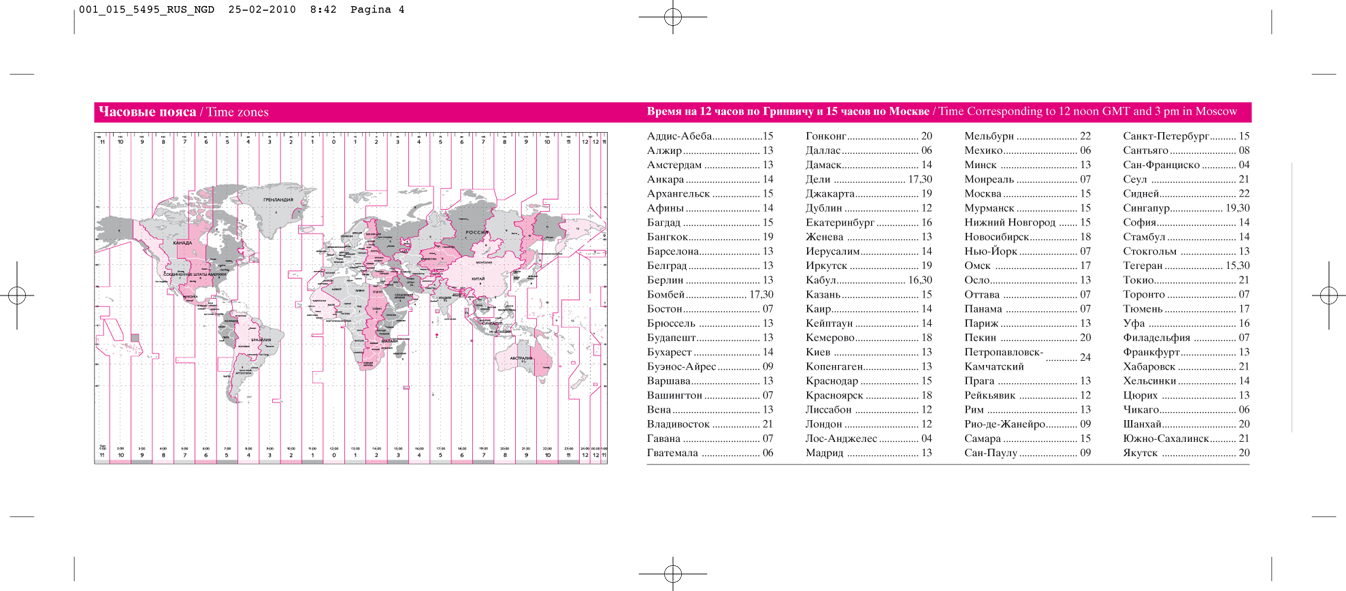This screenshot has height=591, width=1346.
Task: Select the 'Дели 17,30' row
Action: click(x=869, y=179)
